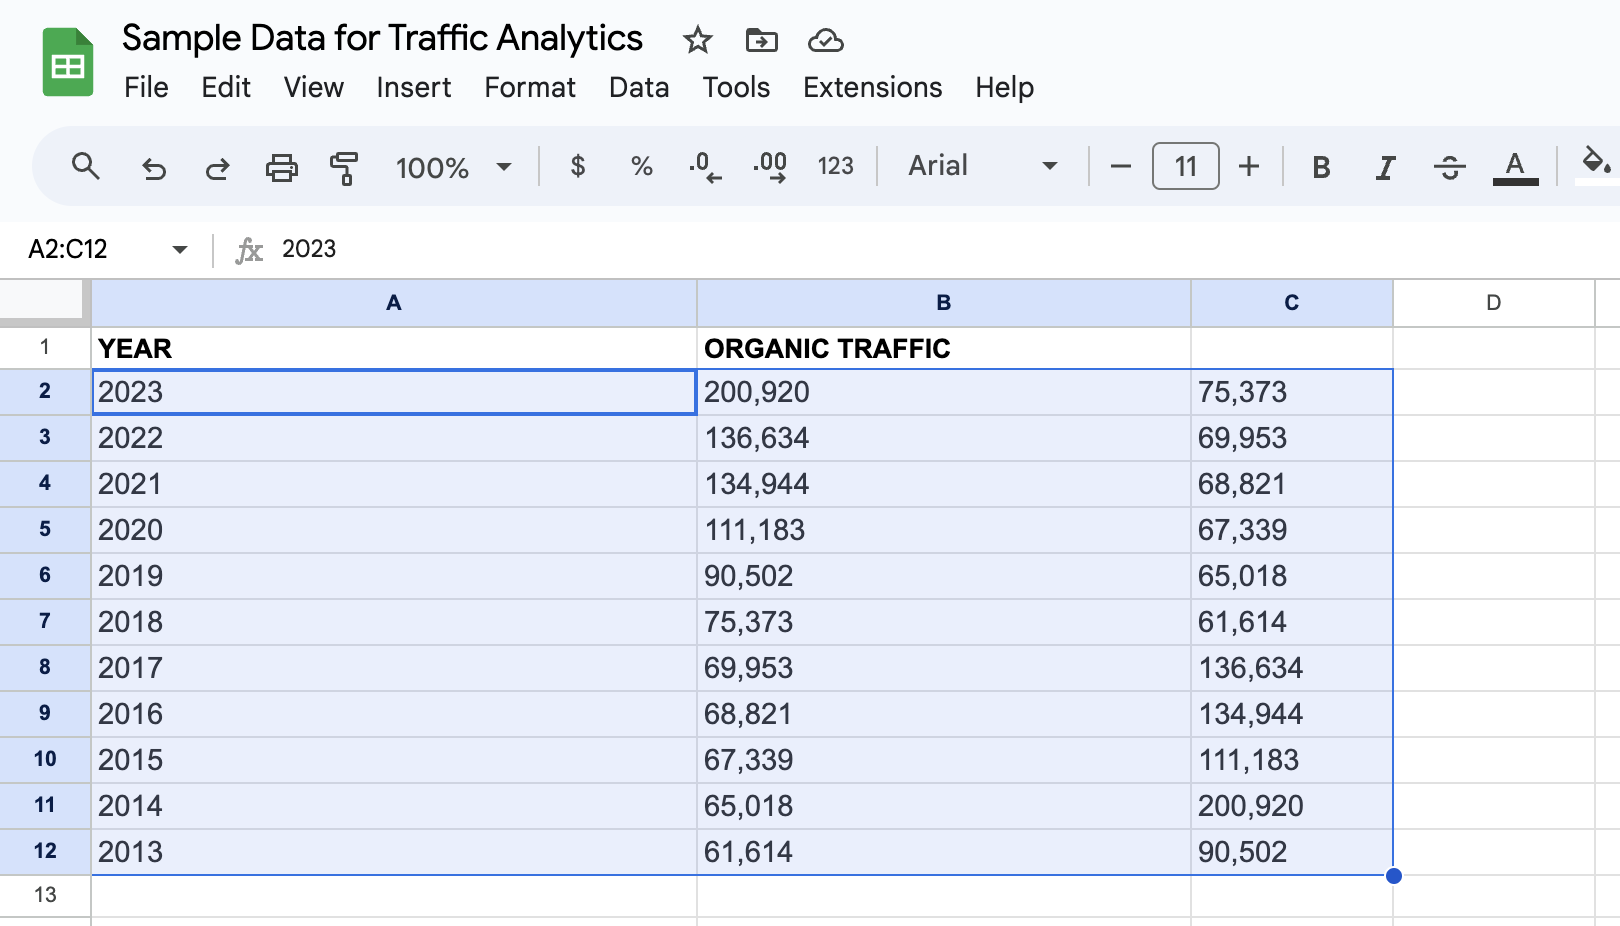Open the Data menu
The width and height of the screenshot is (1620, 926).
pyautogui.click(x=638, y=87)
